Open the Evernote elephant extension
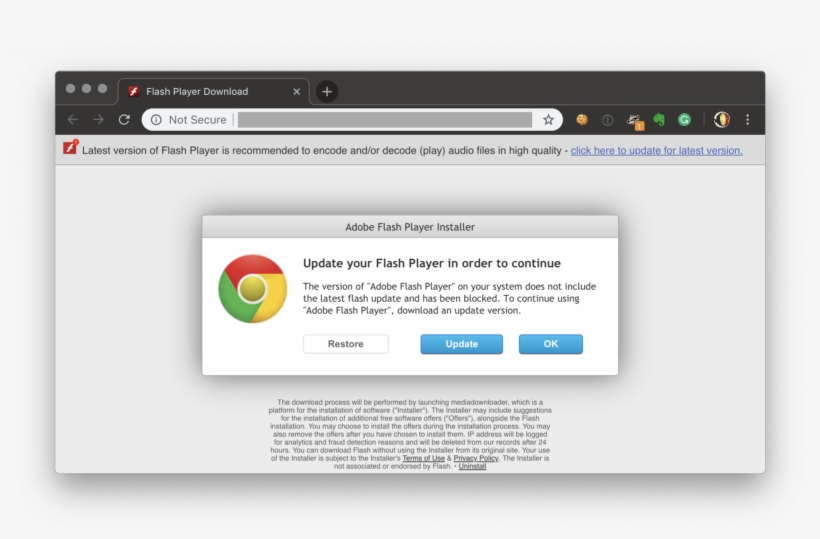 point(659,120)
